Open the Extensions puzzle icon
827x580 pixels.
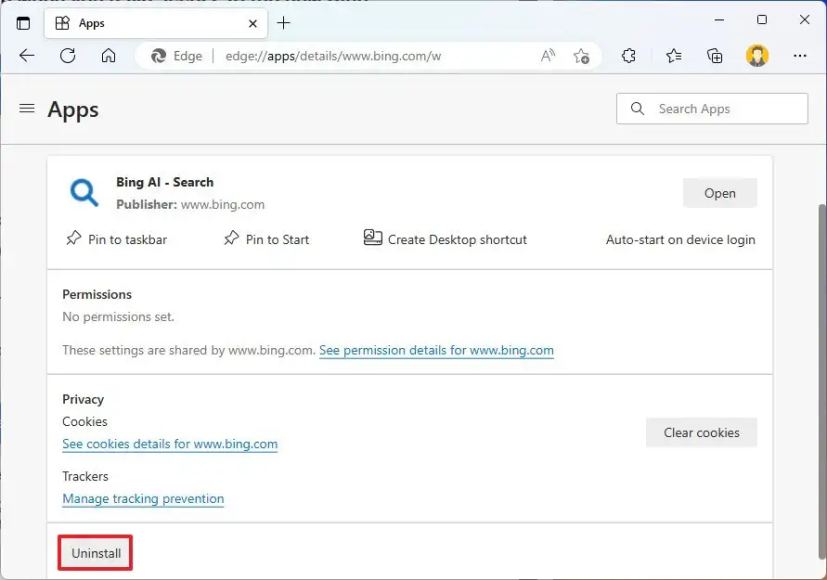point(628,56)
